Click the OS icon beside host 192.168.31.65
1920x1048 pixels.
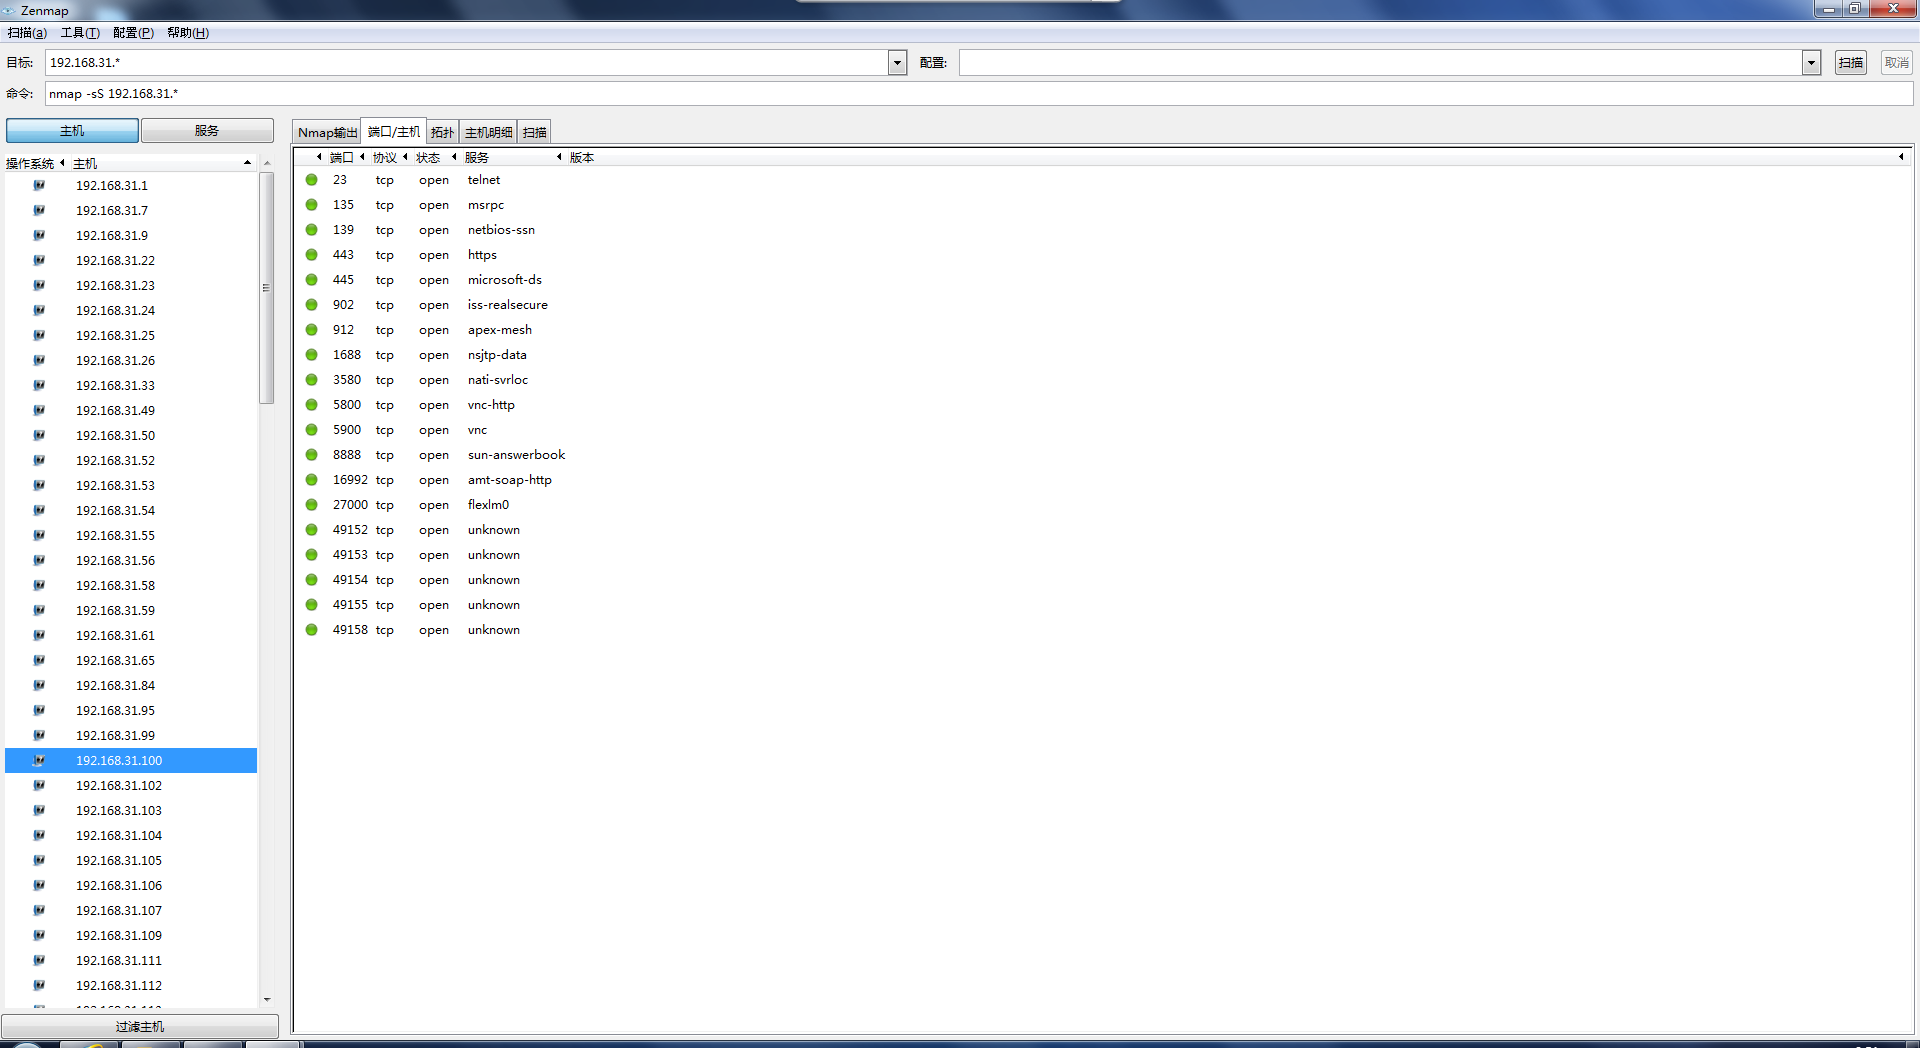point(39,660)
